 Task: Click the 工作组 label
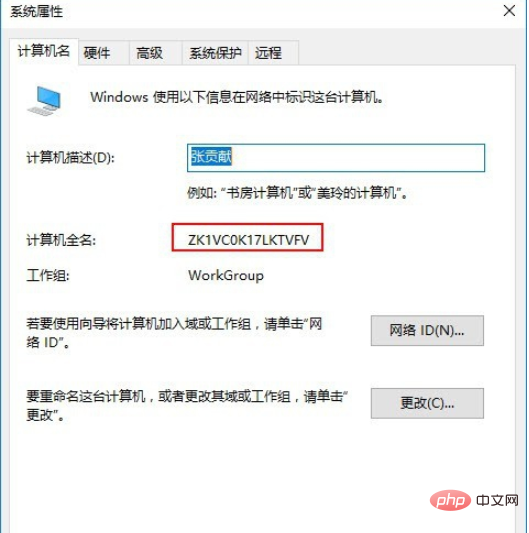click(48, 275)
